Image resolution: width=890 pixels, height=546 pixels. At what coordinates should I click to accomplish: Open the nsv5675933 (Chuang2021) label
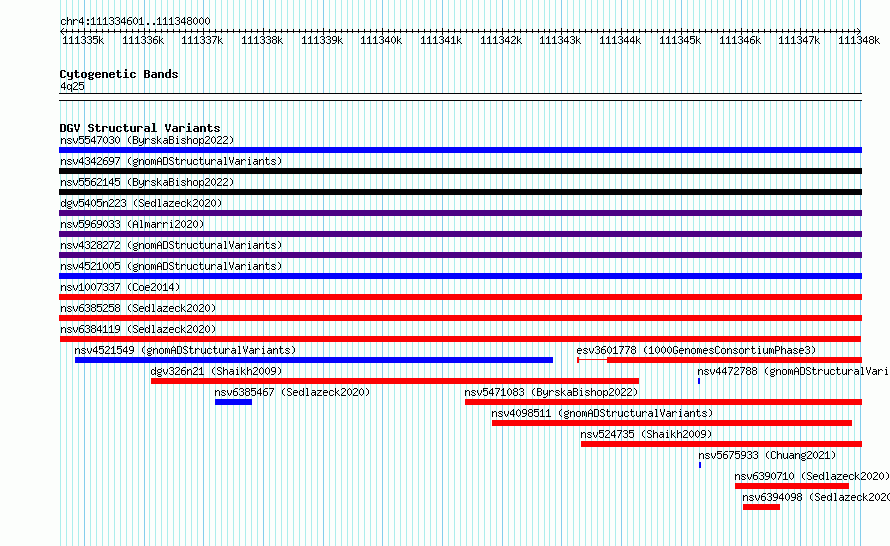tap(767, 455)
